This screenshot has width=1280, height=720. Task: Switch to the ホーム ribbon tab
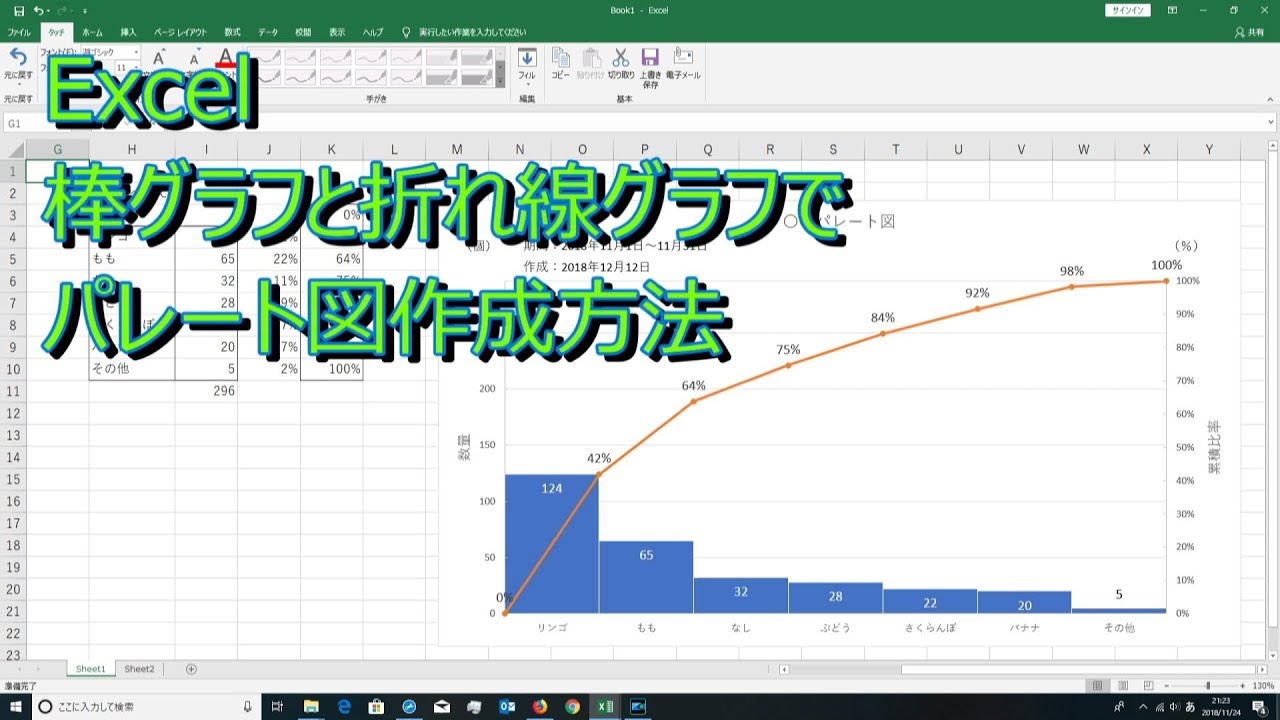[x=92, y=32]
